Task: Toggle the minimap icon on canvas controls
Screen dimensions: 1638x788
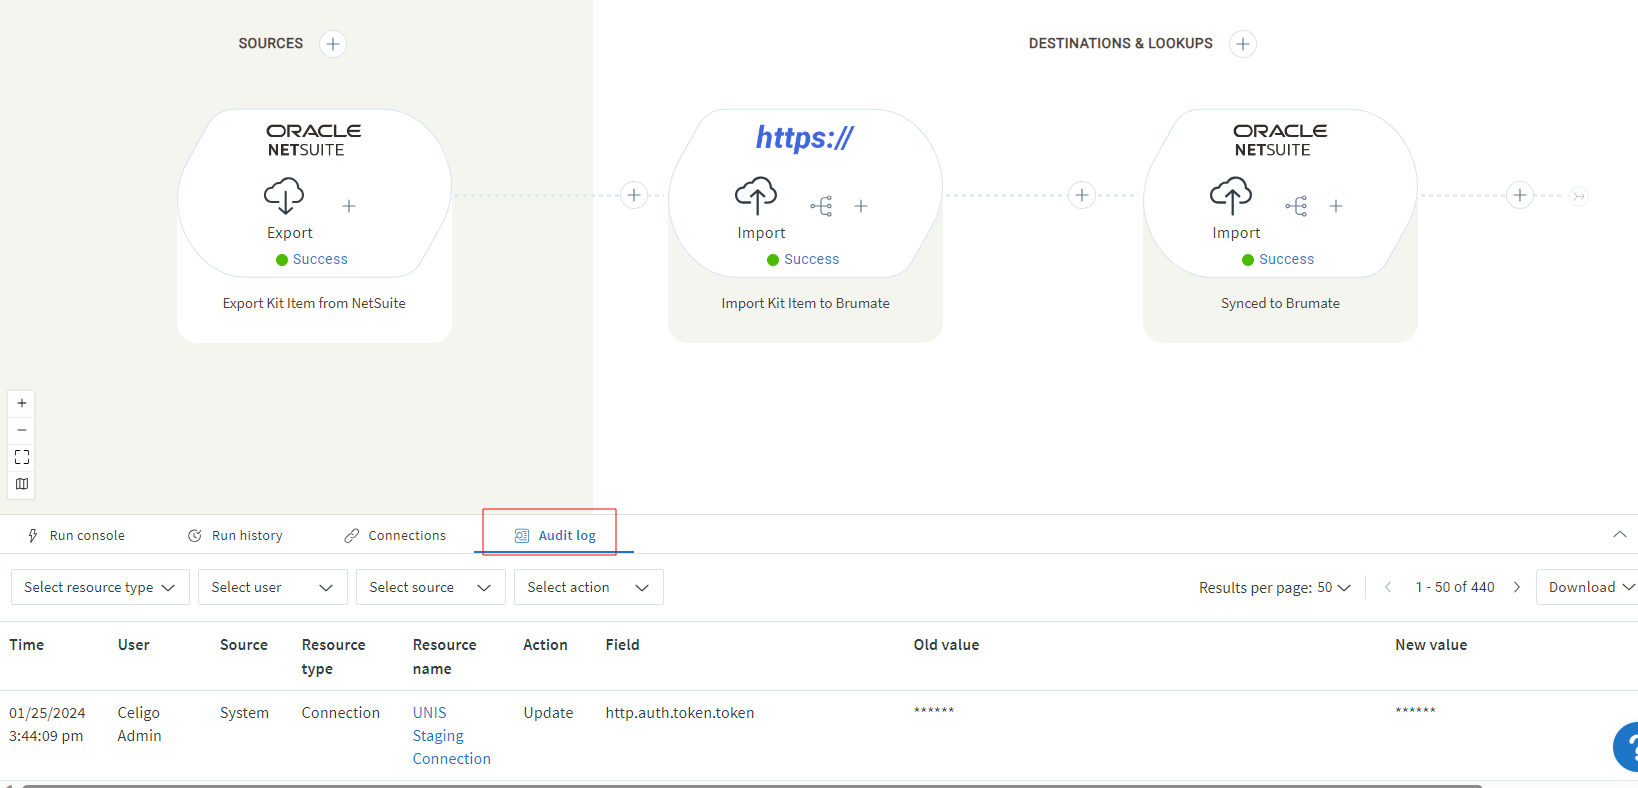Action: [22, 484]
